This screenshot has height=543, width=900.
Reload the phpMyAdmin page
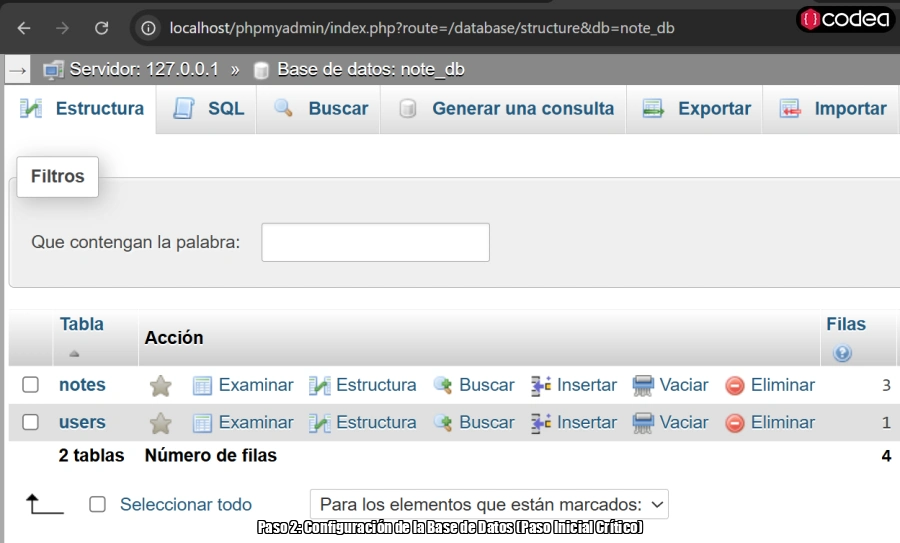tap(102, 28)
